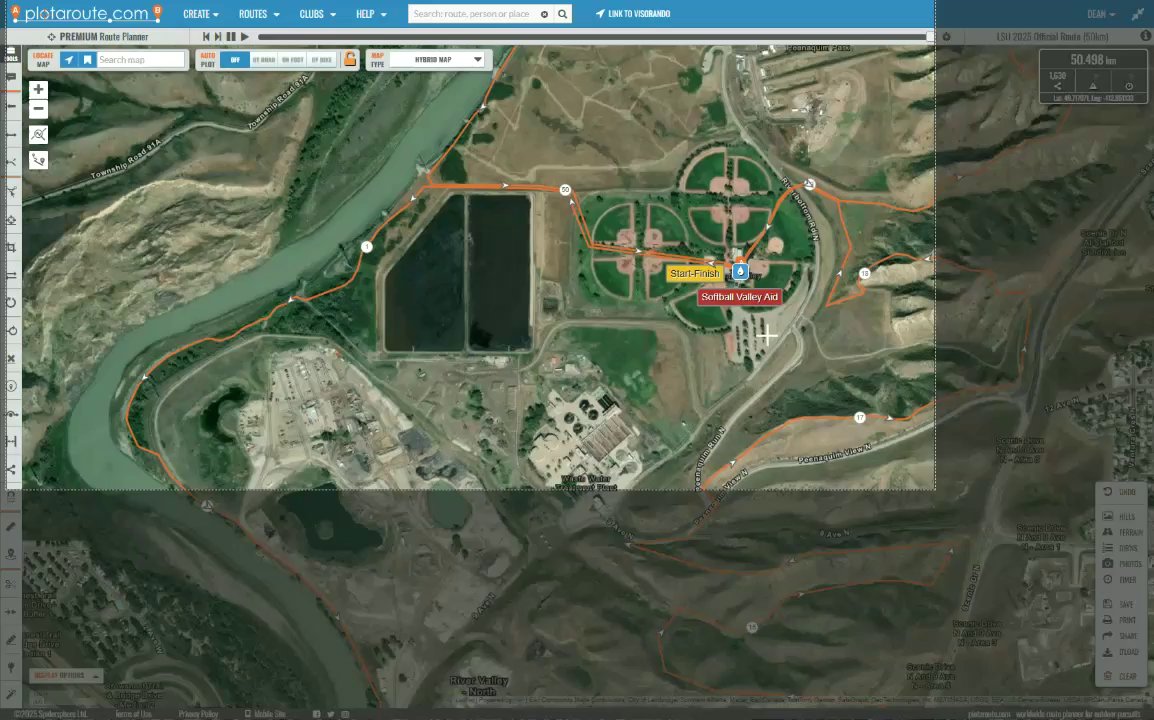Download the route file
The image size is (1154, 720).
click(x=1120, y=652)
